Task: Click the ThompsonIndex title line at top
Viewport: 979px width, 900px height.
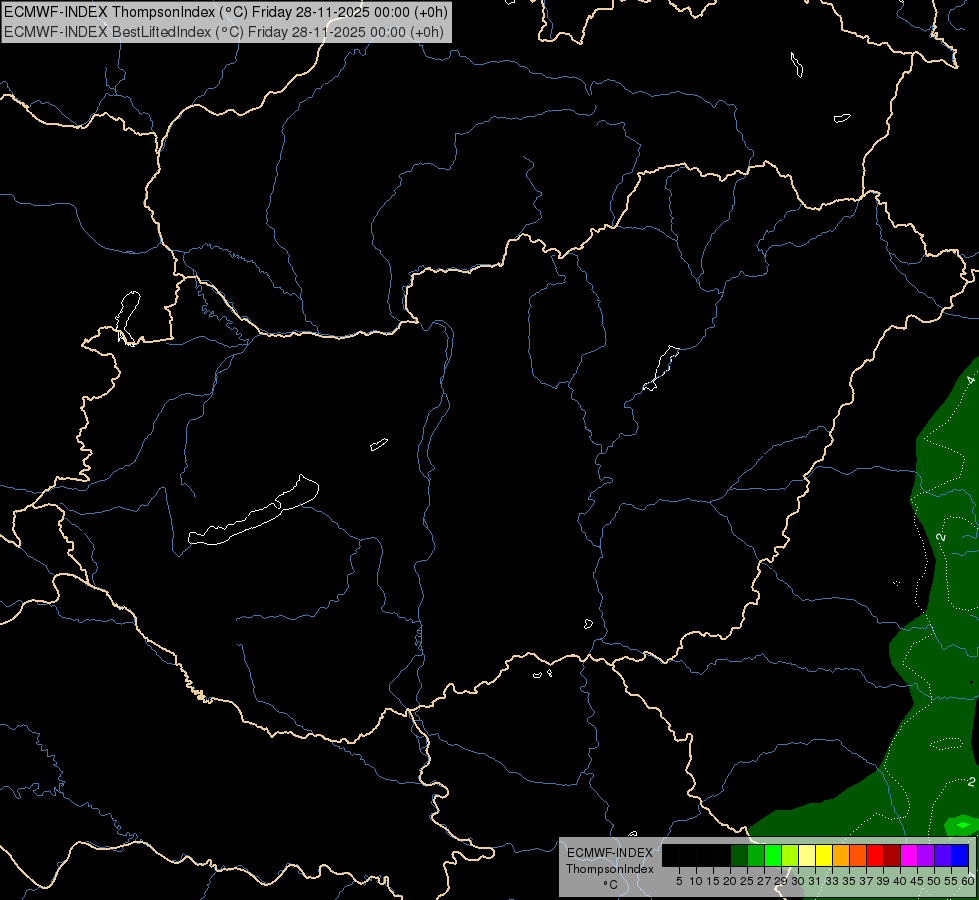Action: [225, 12]
